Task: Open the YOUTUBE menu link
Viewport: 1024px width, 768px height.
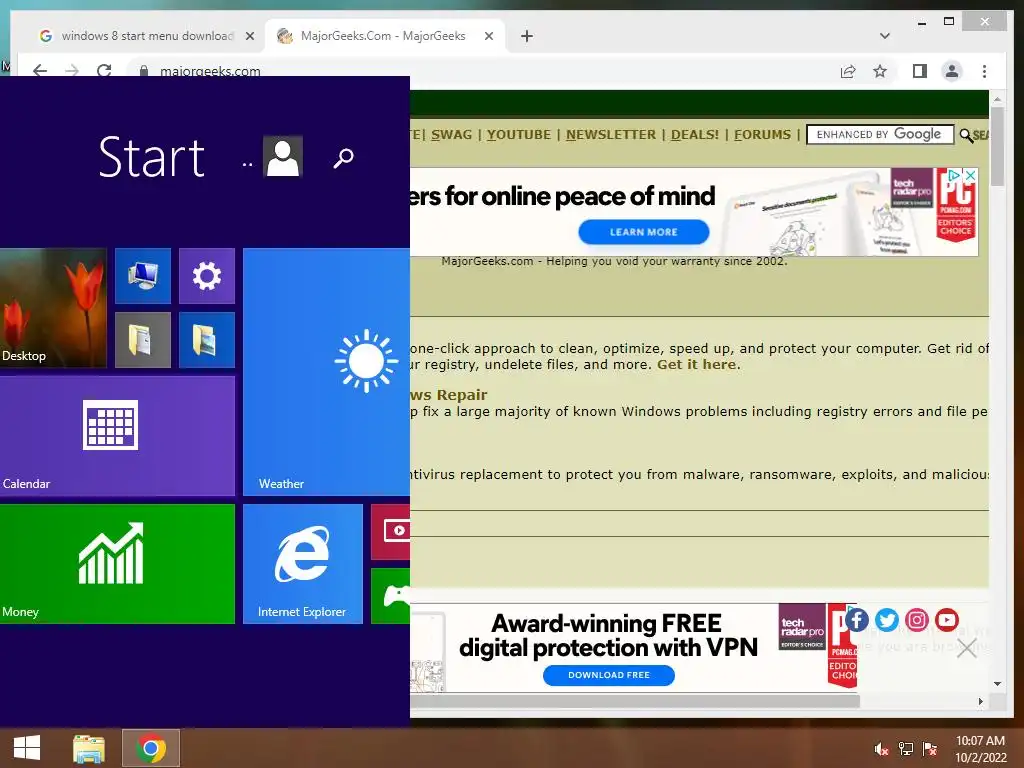Action: pyautogui.click(x=519, y=135)
